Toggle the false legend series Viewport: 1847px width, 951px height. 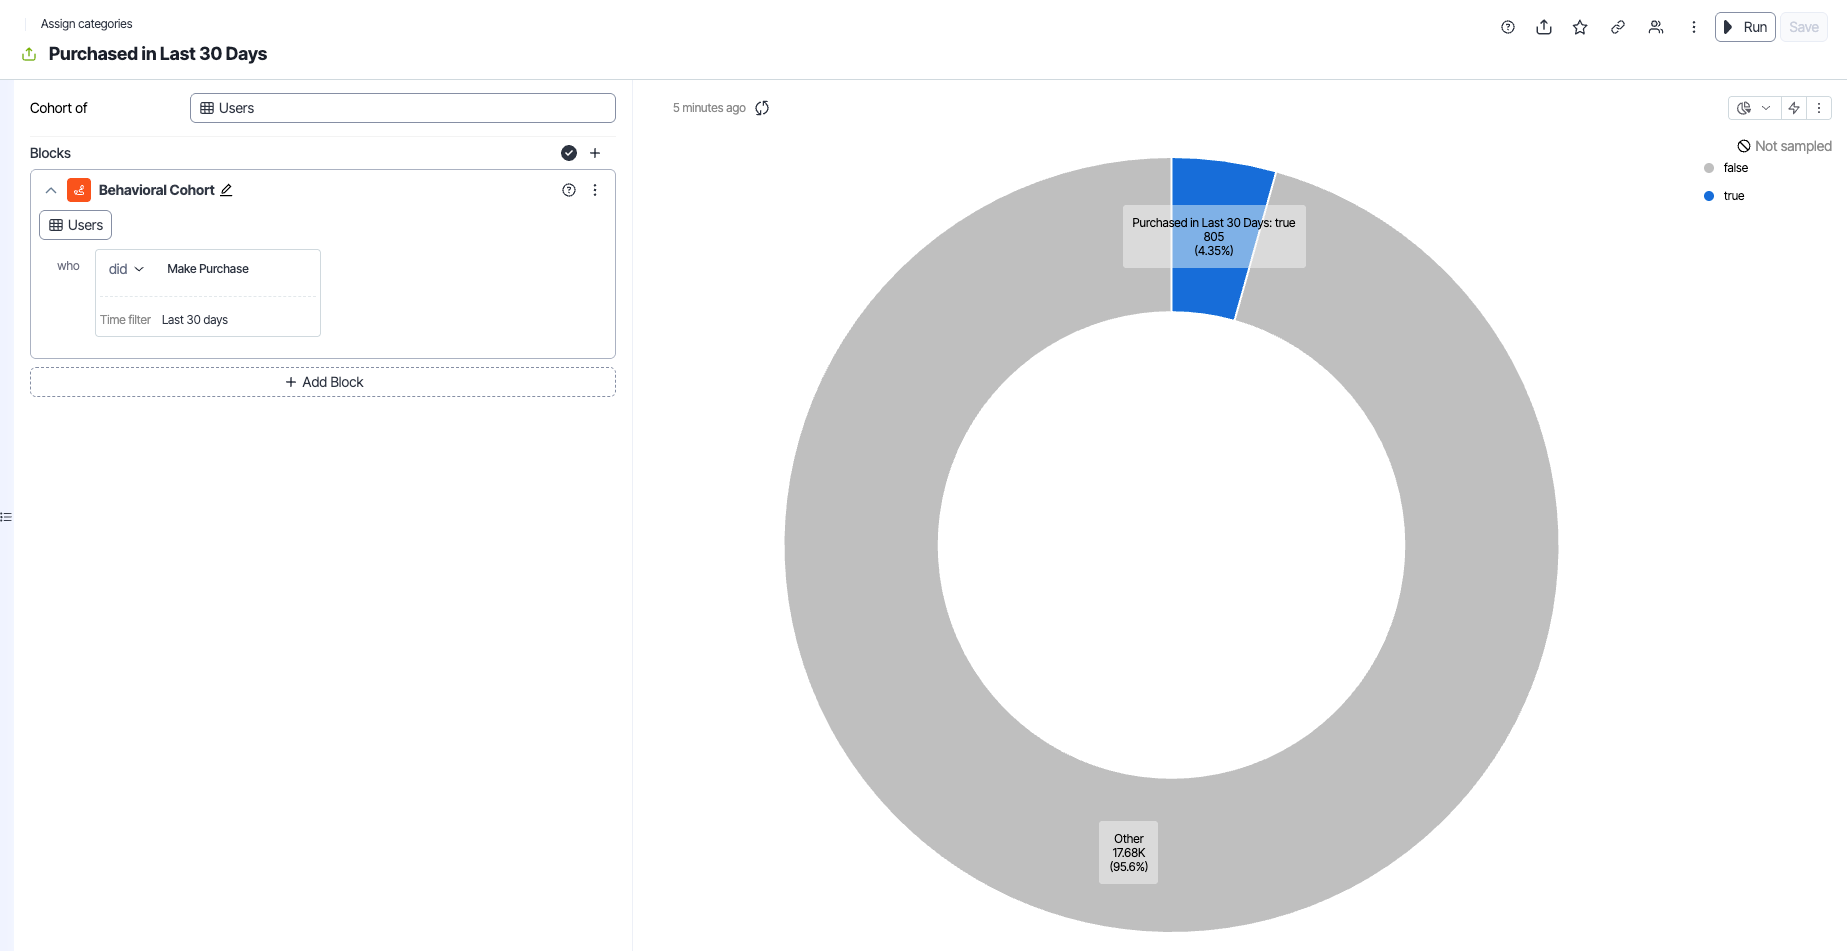tap(1735, 168)
